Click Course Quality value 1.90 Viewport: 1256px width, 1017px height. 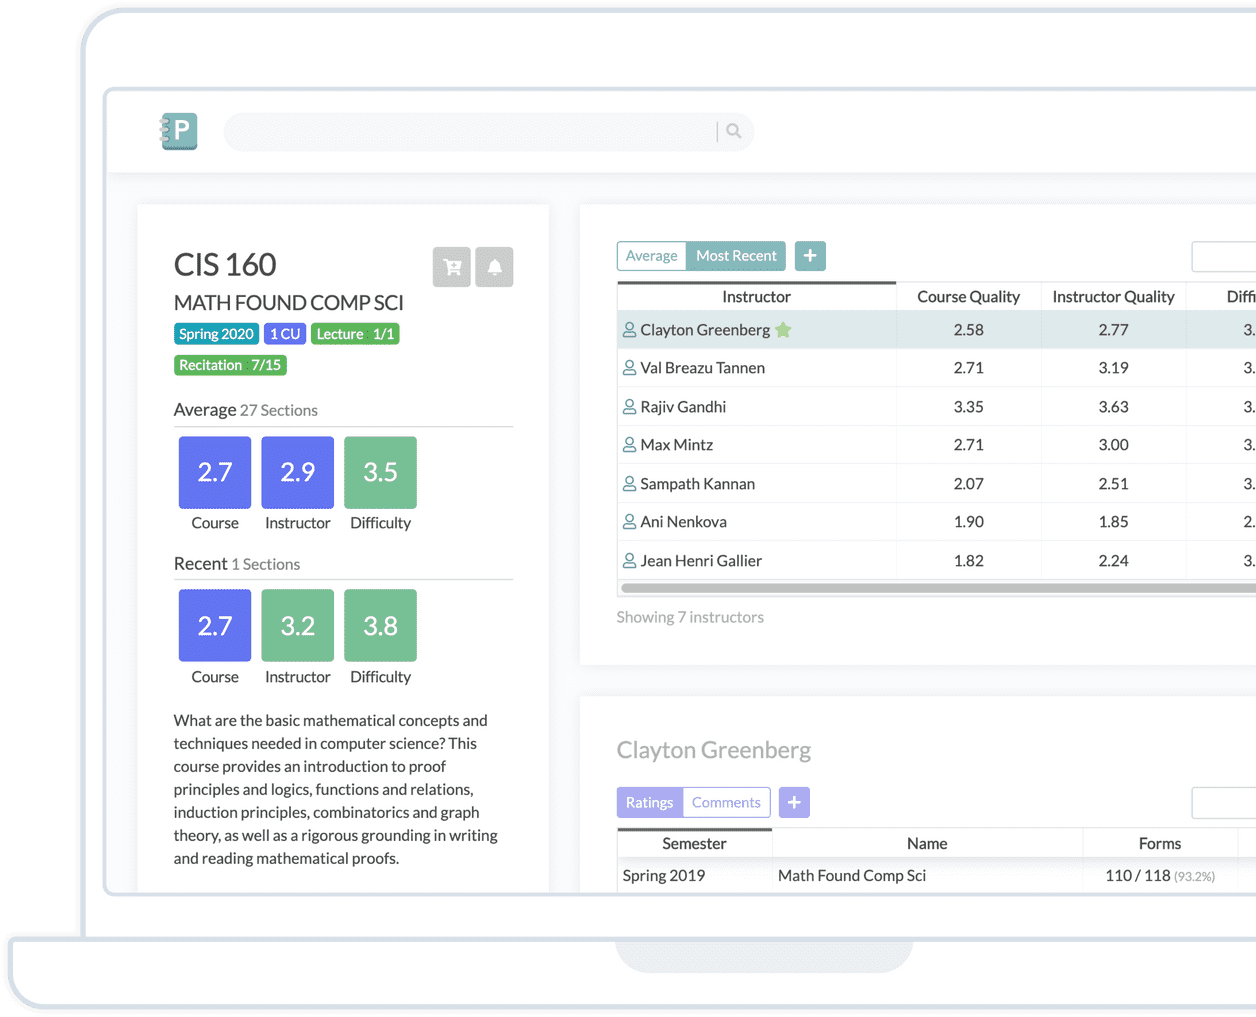[x=968, y=522]
